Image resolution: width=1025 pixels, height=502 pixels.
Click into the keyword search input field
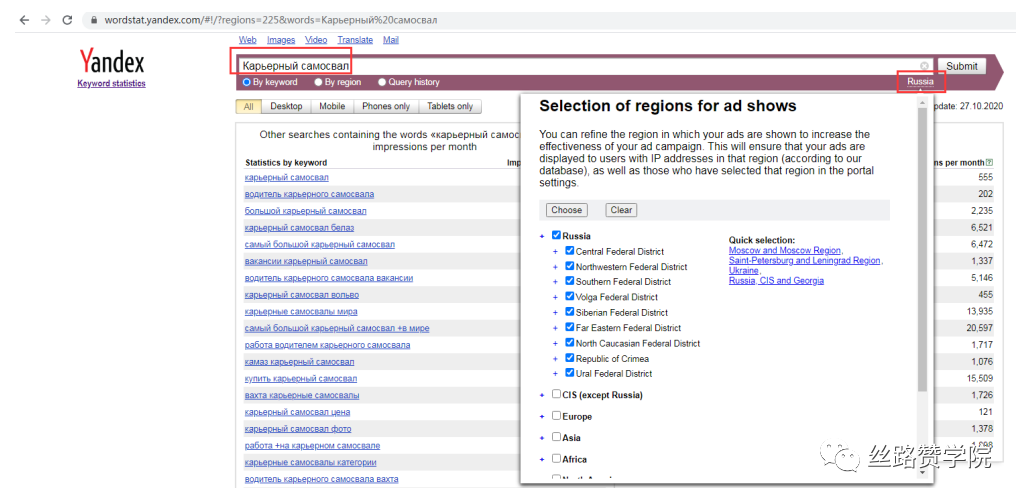click(x=580, y=66)
